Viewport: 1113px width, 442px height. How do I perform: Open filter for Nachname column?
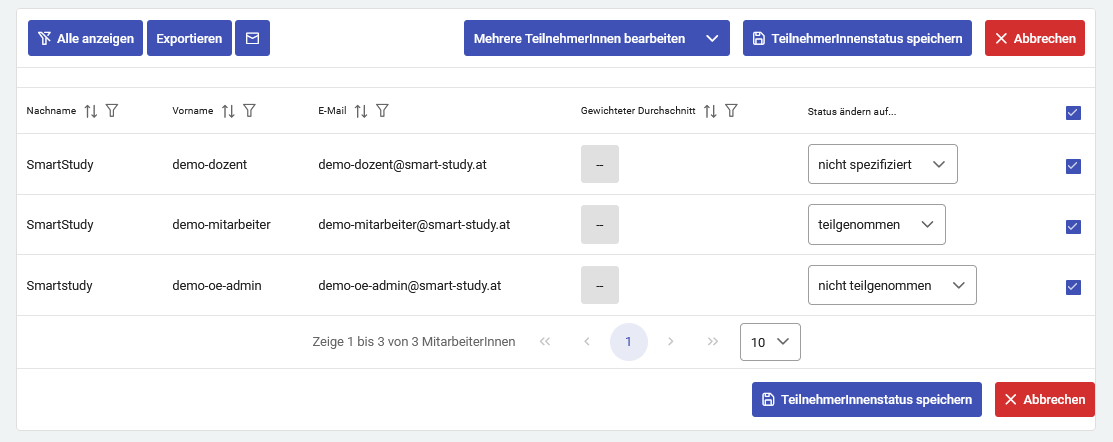pos(112,111)
